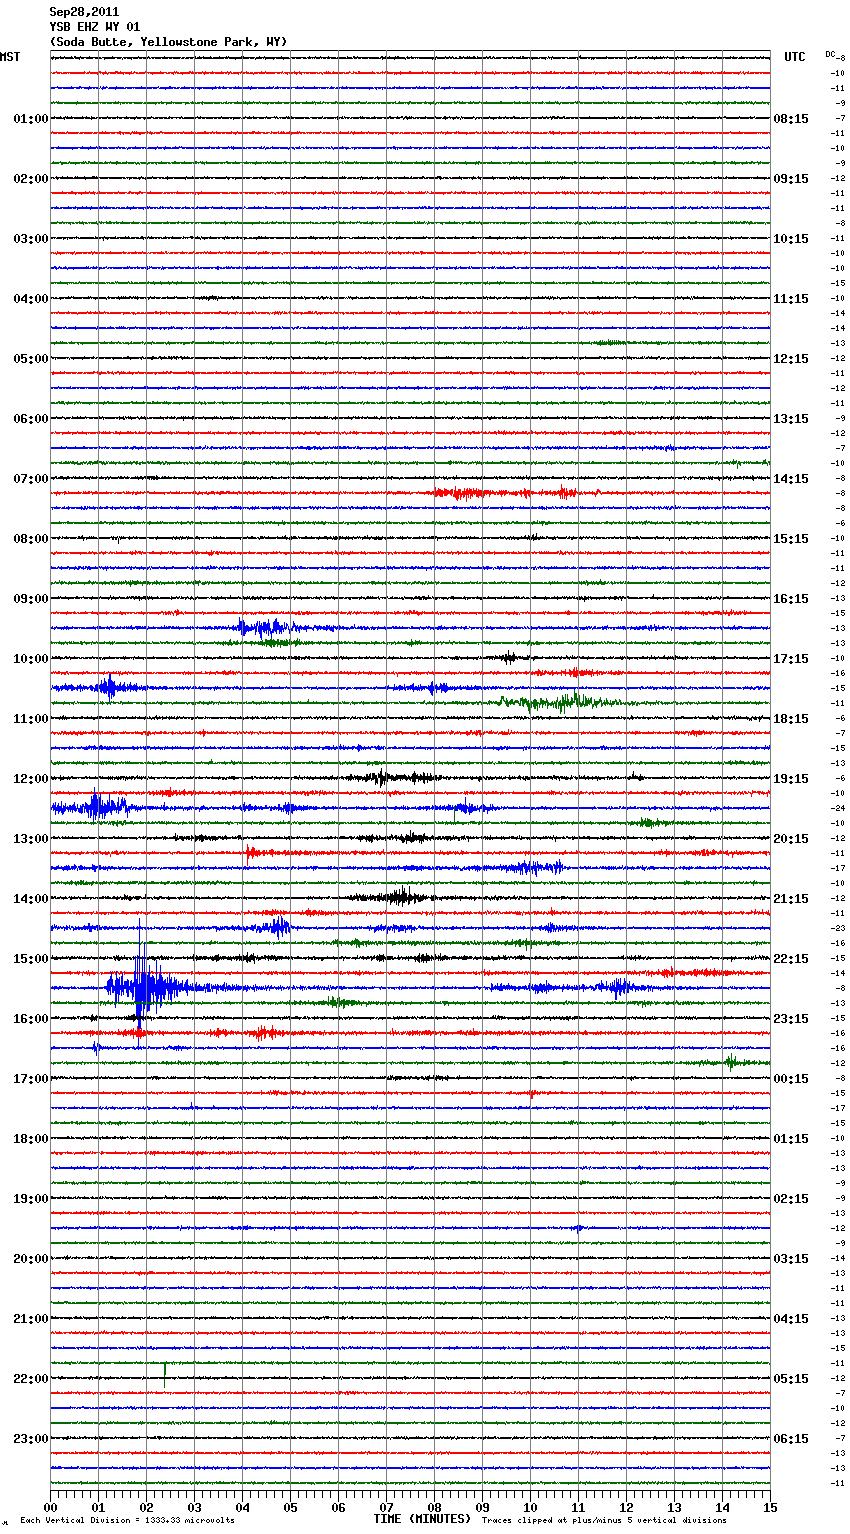Click the 06:15 UTC time label
850x1534 pixels.
coord(791,1439)
